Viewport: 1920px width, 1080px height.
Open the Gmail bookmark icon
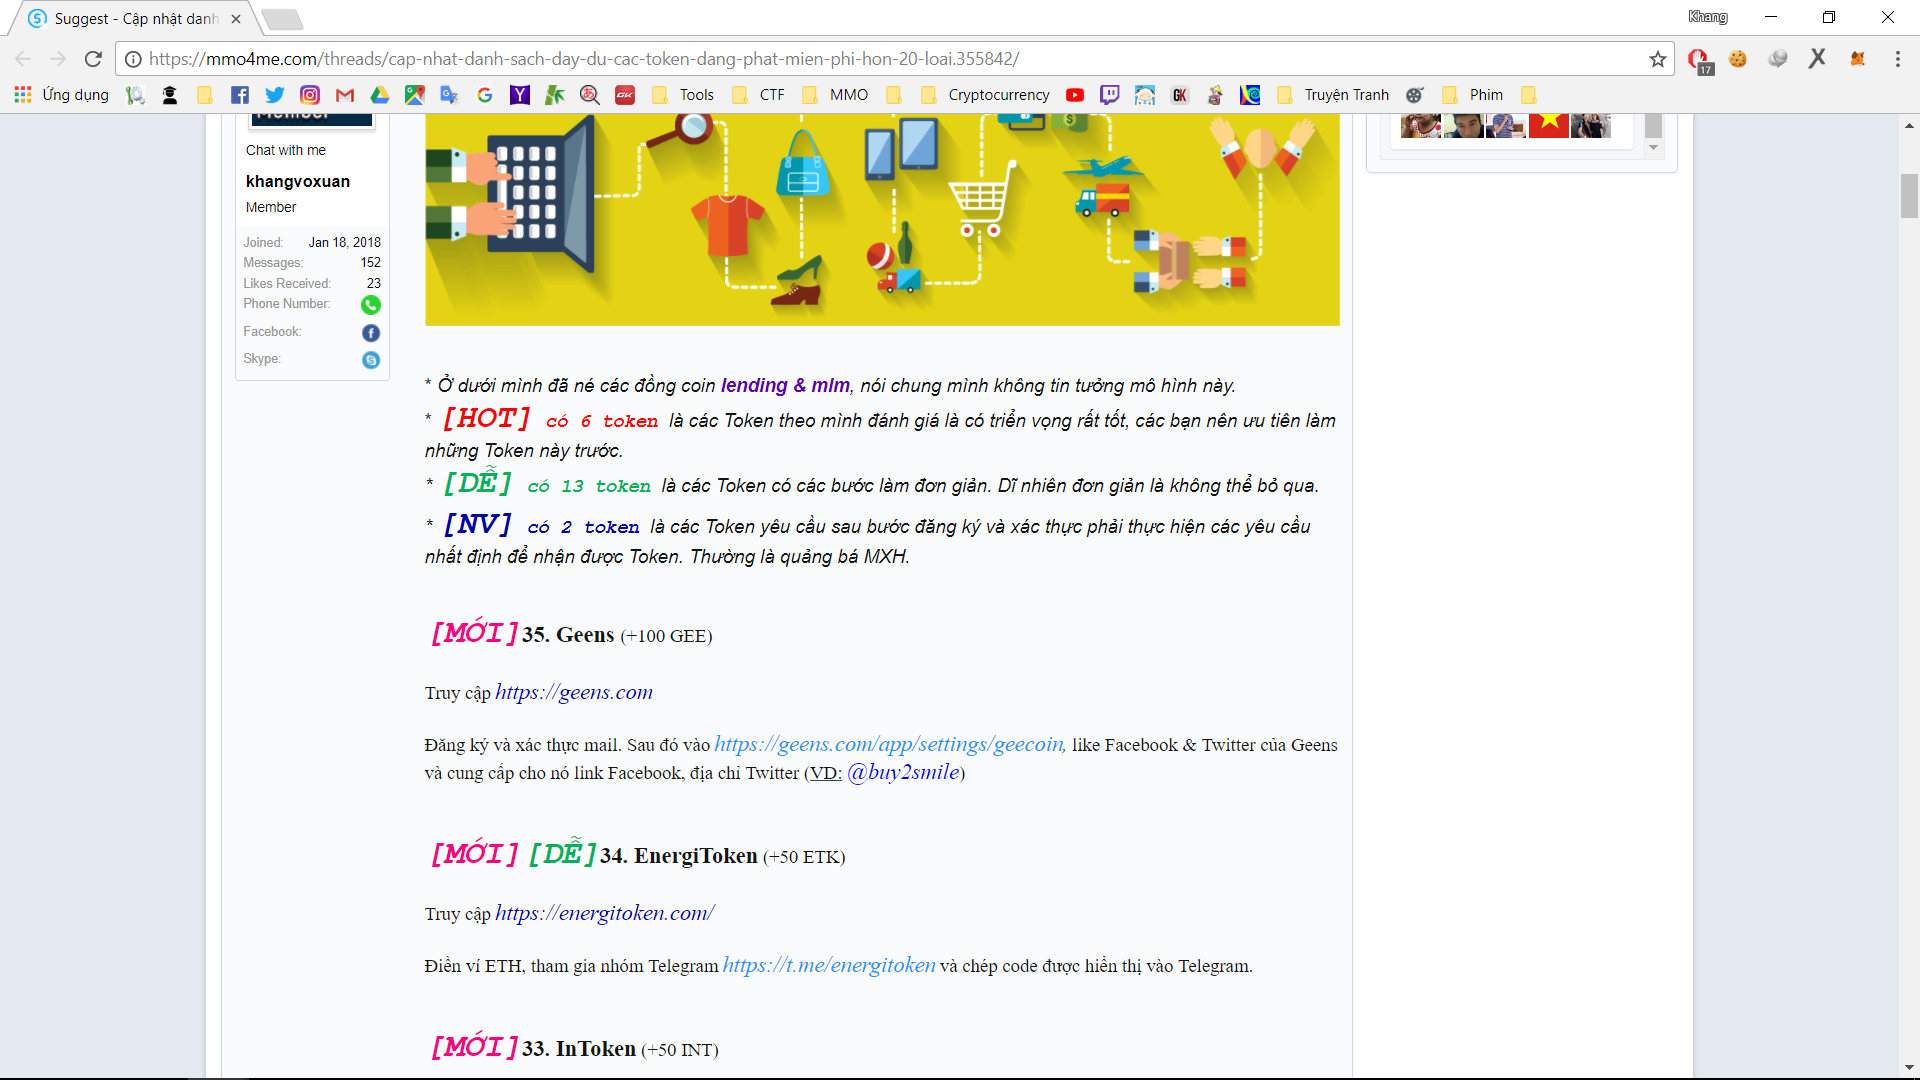345,95
